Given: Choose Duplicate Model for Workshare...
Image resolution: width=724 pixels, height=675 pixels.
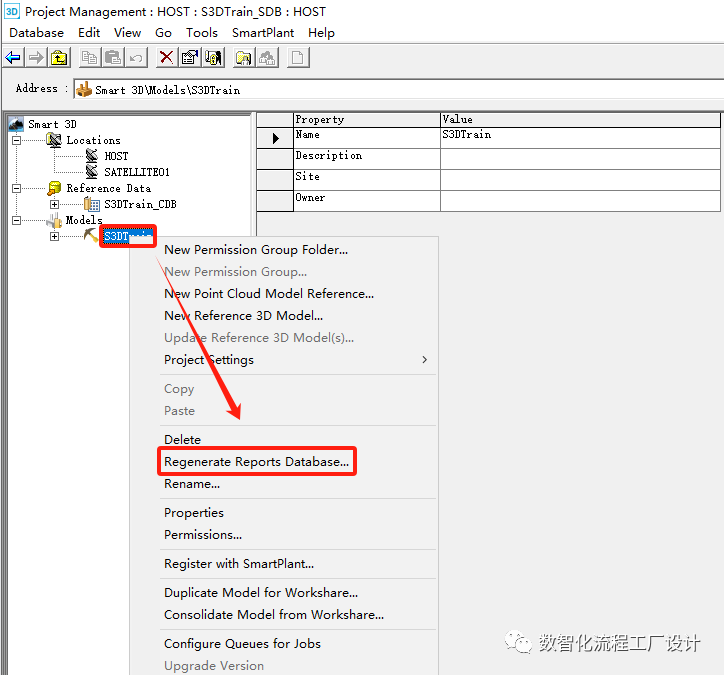Looking at the screenshot, I should click(261, 593).
